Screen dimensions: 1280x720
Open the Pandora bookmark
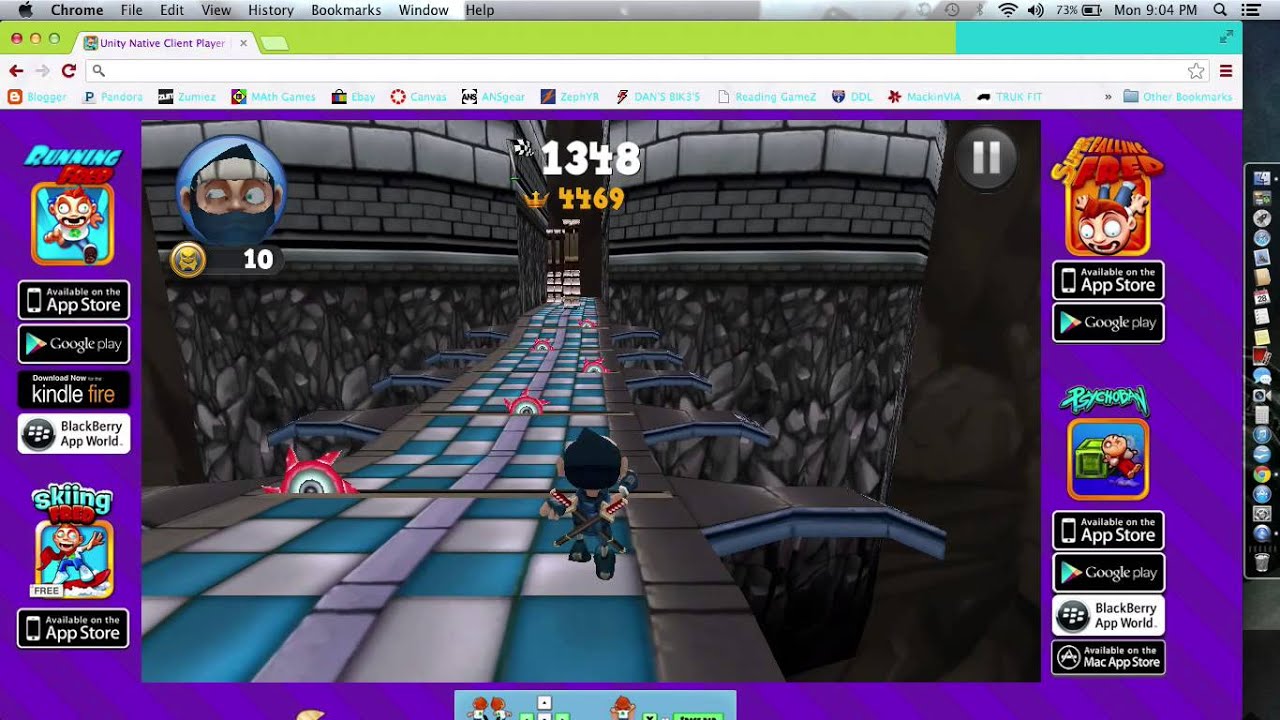tap(112, 97)
